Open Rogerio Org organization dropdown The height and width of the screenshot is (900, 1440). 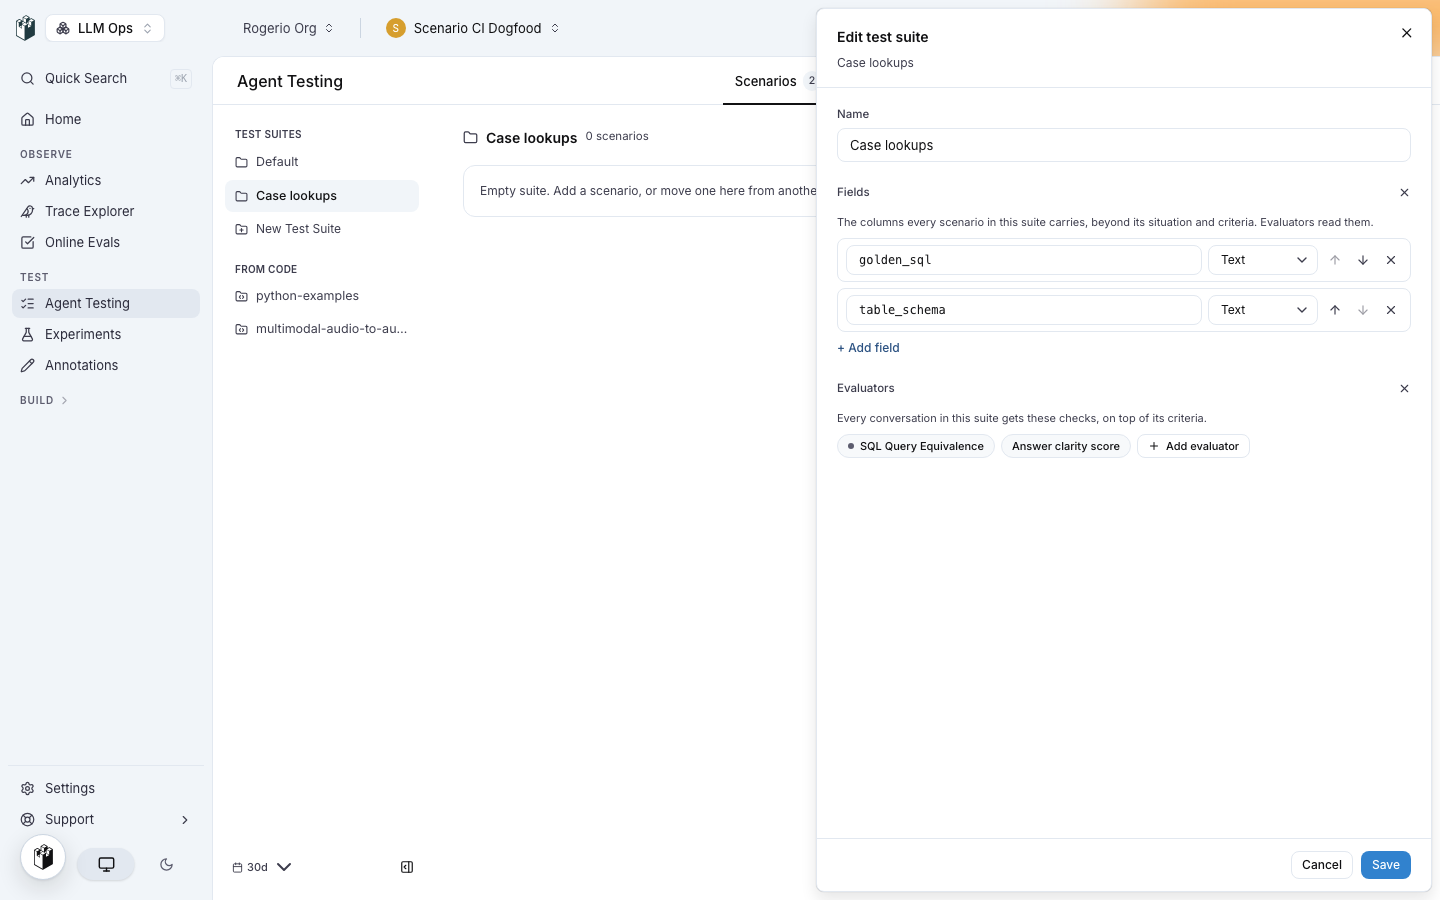(288, 28)
